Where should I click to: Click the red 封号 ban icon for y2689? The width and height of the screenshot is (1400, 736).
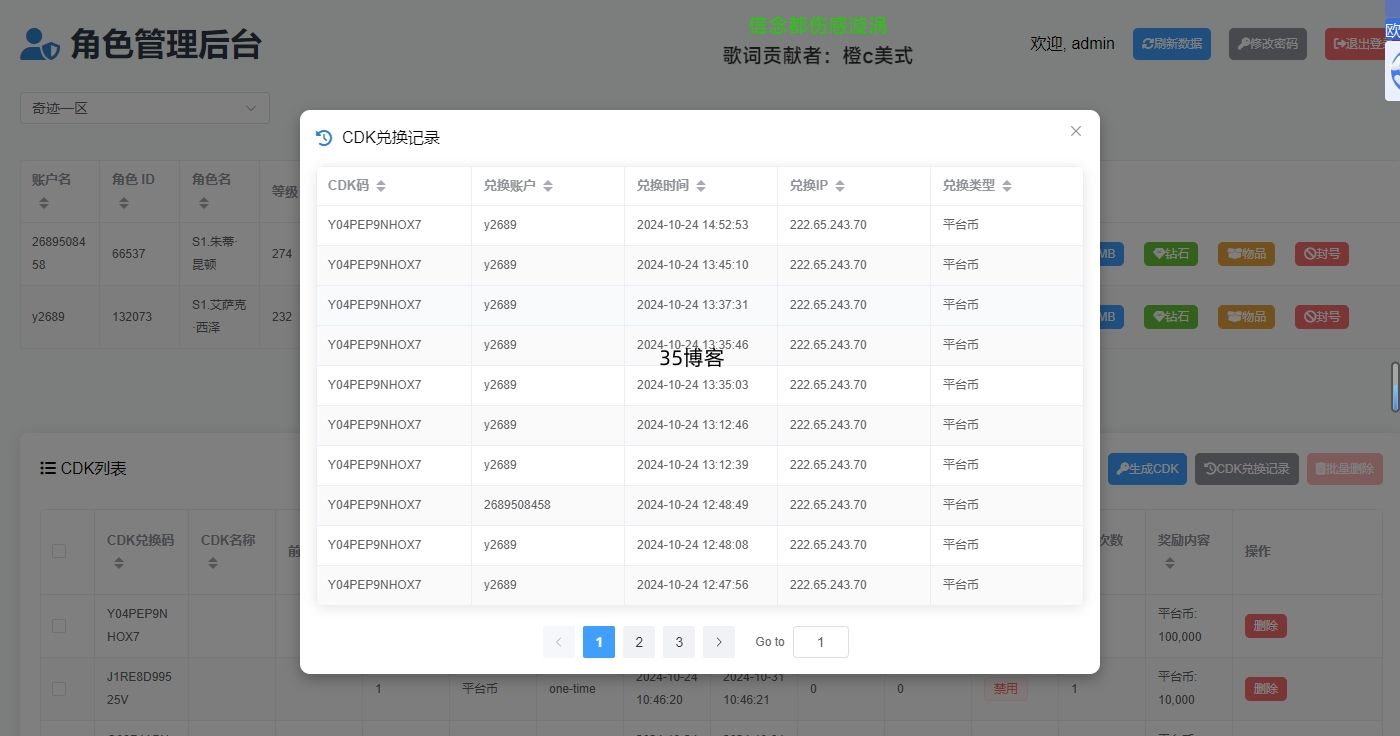1308,317
